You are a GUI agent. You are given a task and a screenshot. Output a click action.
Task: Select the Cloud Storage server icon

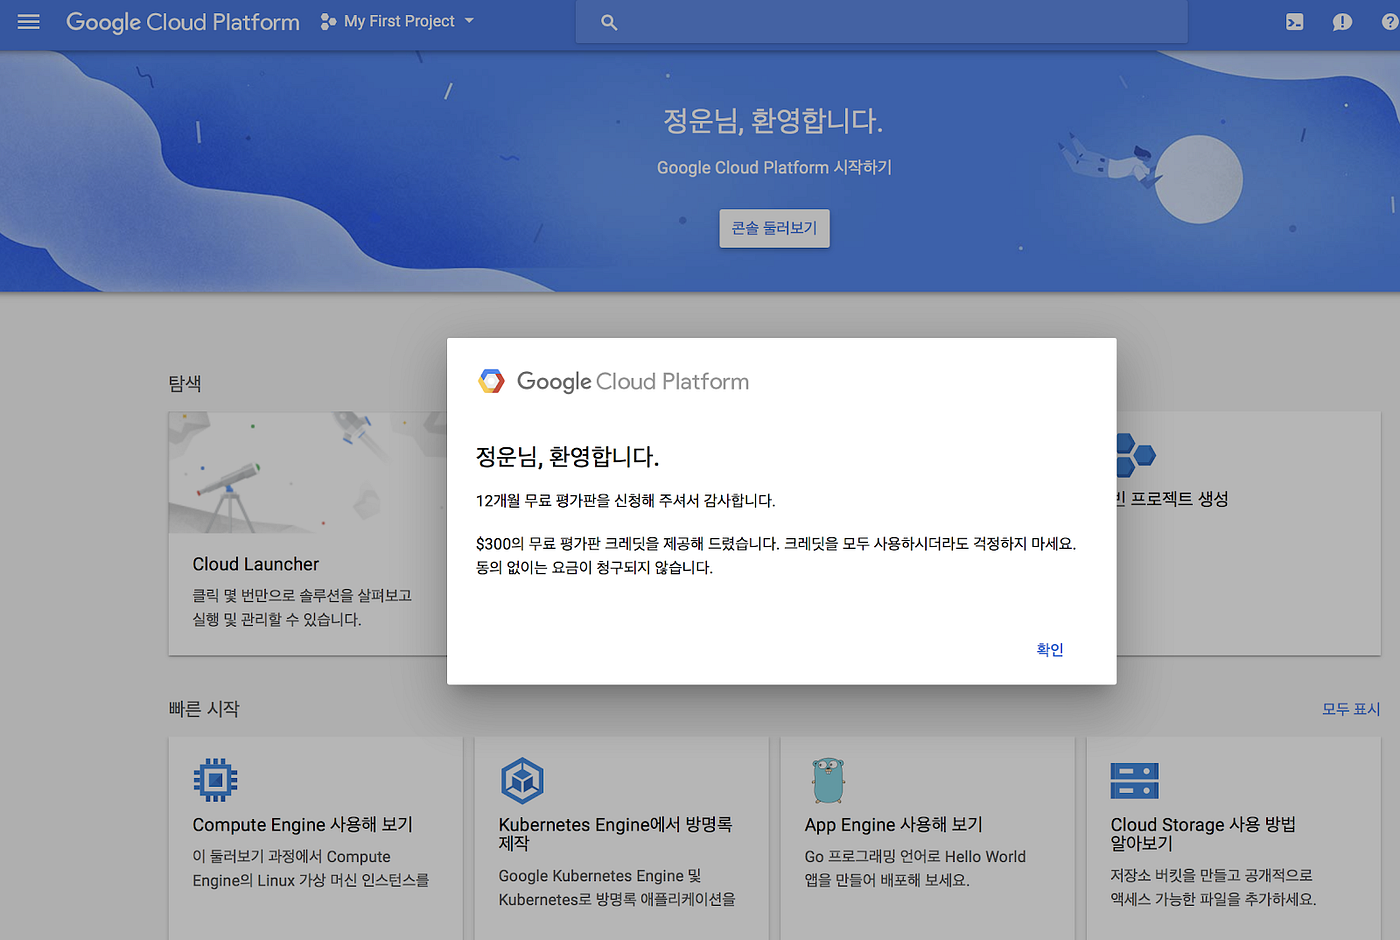[x=1134, y=780]
